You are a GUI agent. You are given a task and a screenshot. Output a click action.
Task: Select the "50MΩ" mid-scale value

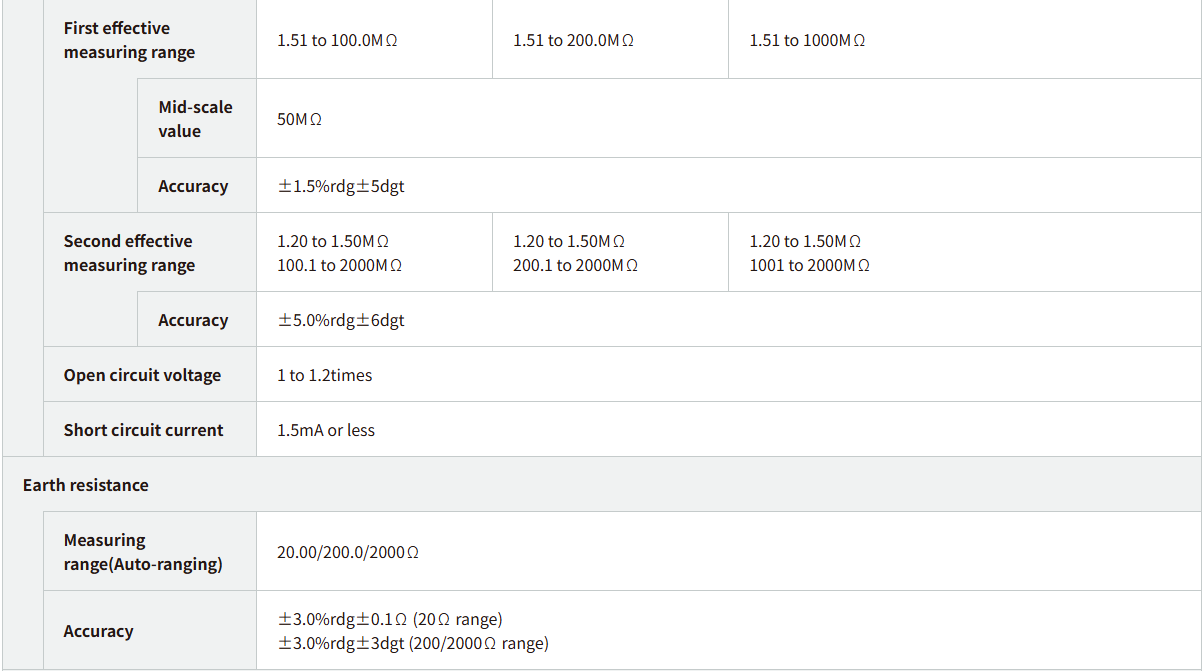[x=299, y=119]
